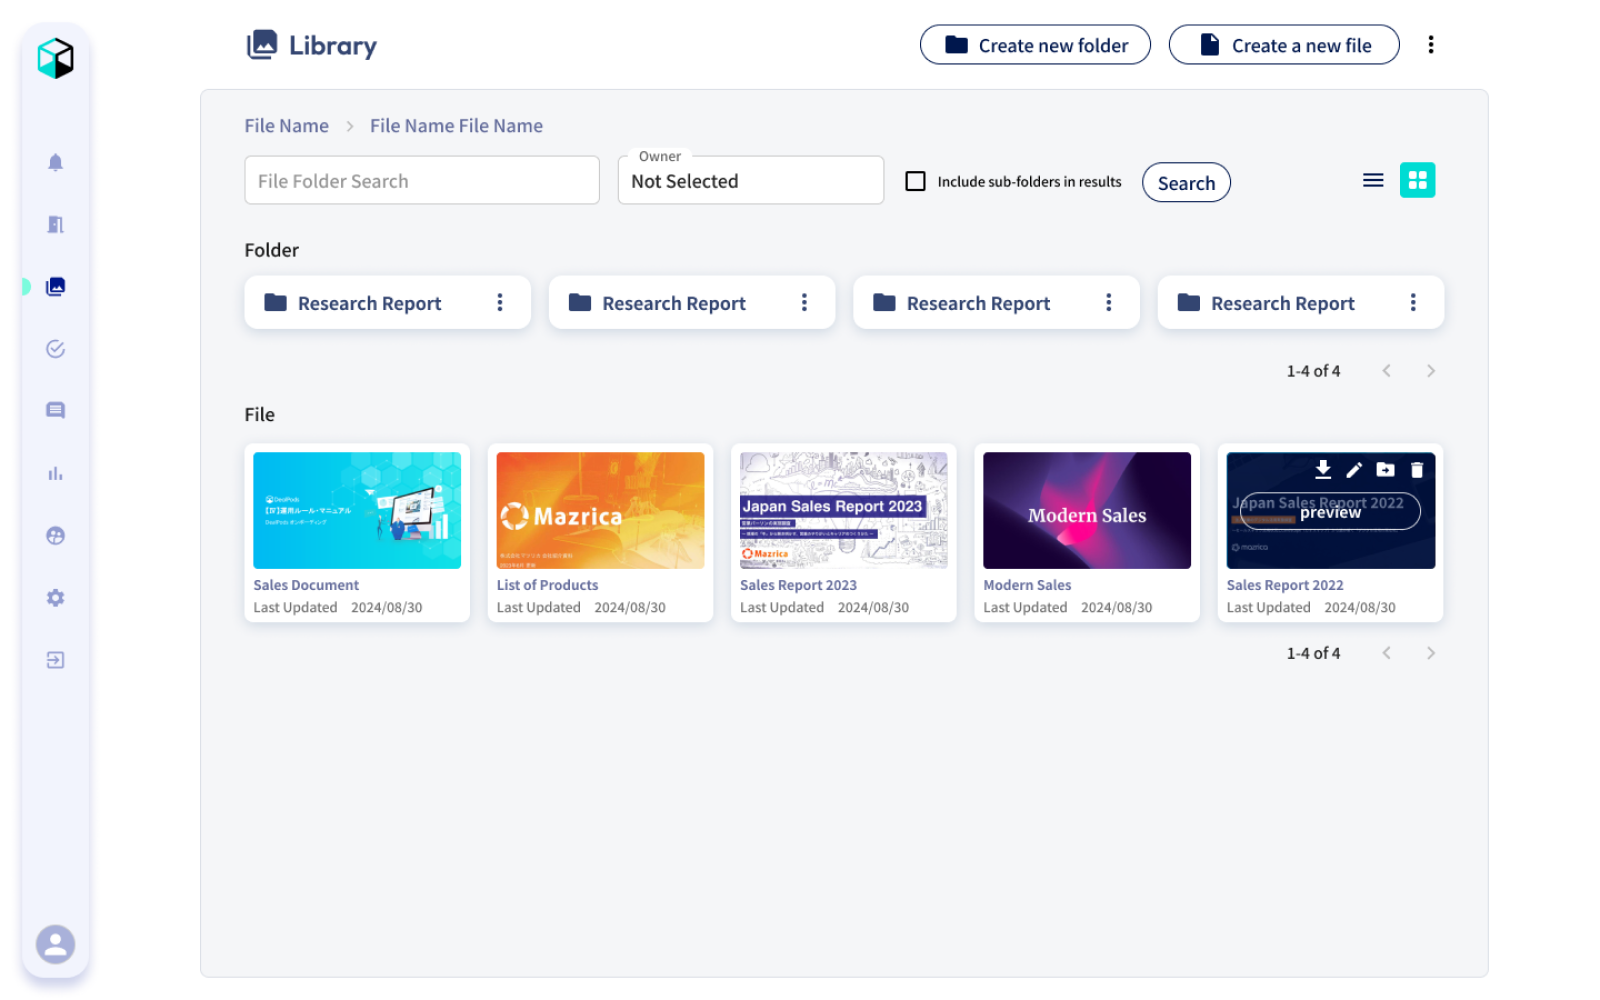Enable Include sub-folders in results

tap(915, 181)
